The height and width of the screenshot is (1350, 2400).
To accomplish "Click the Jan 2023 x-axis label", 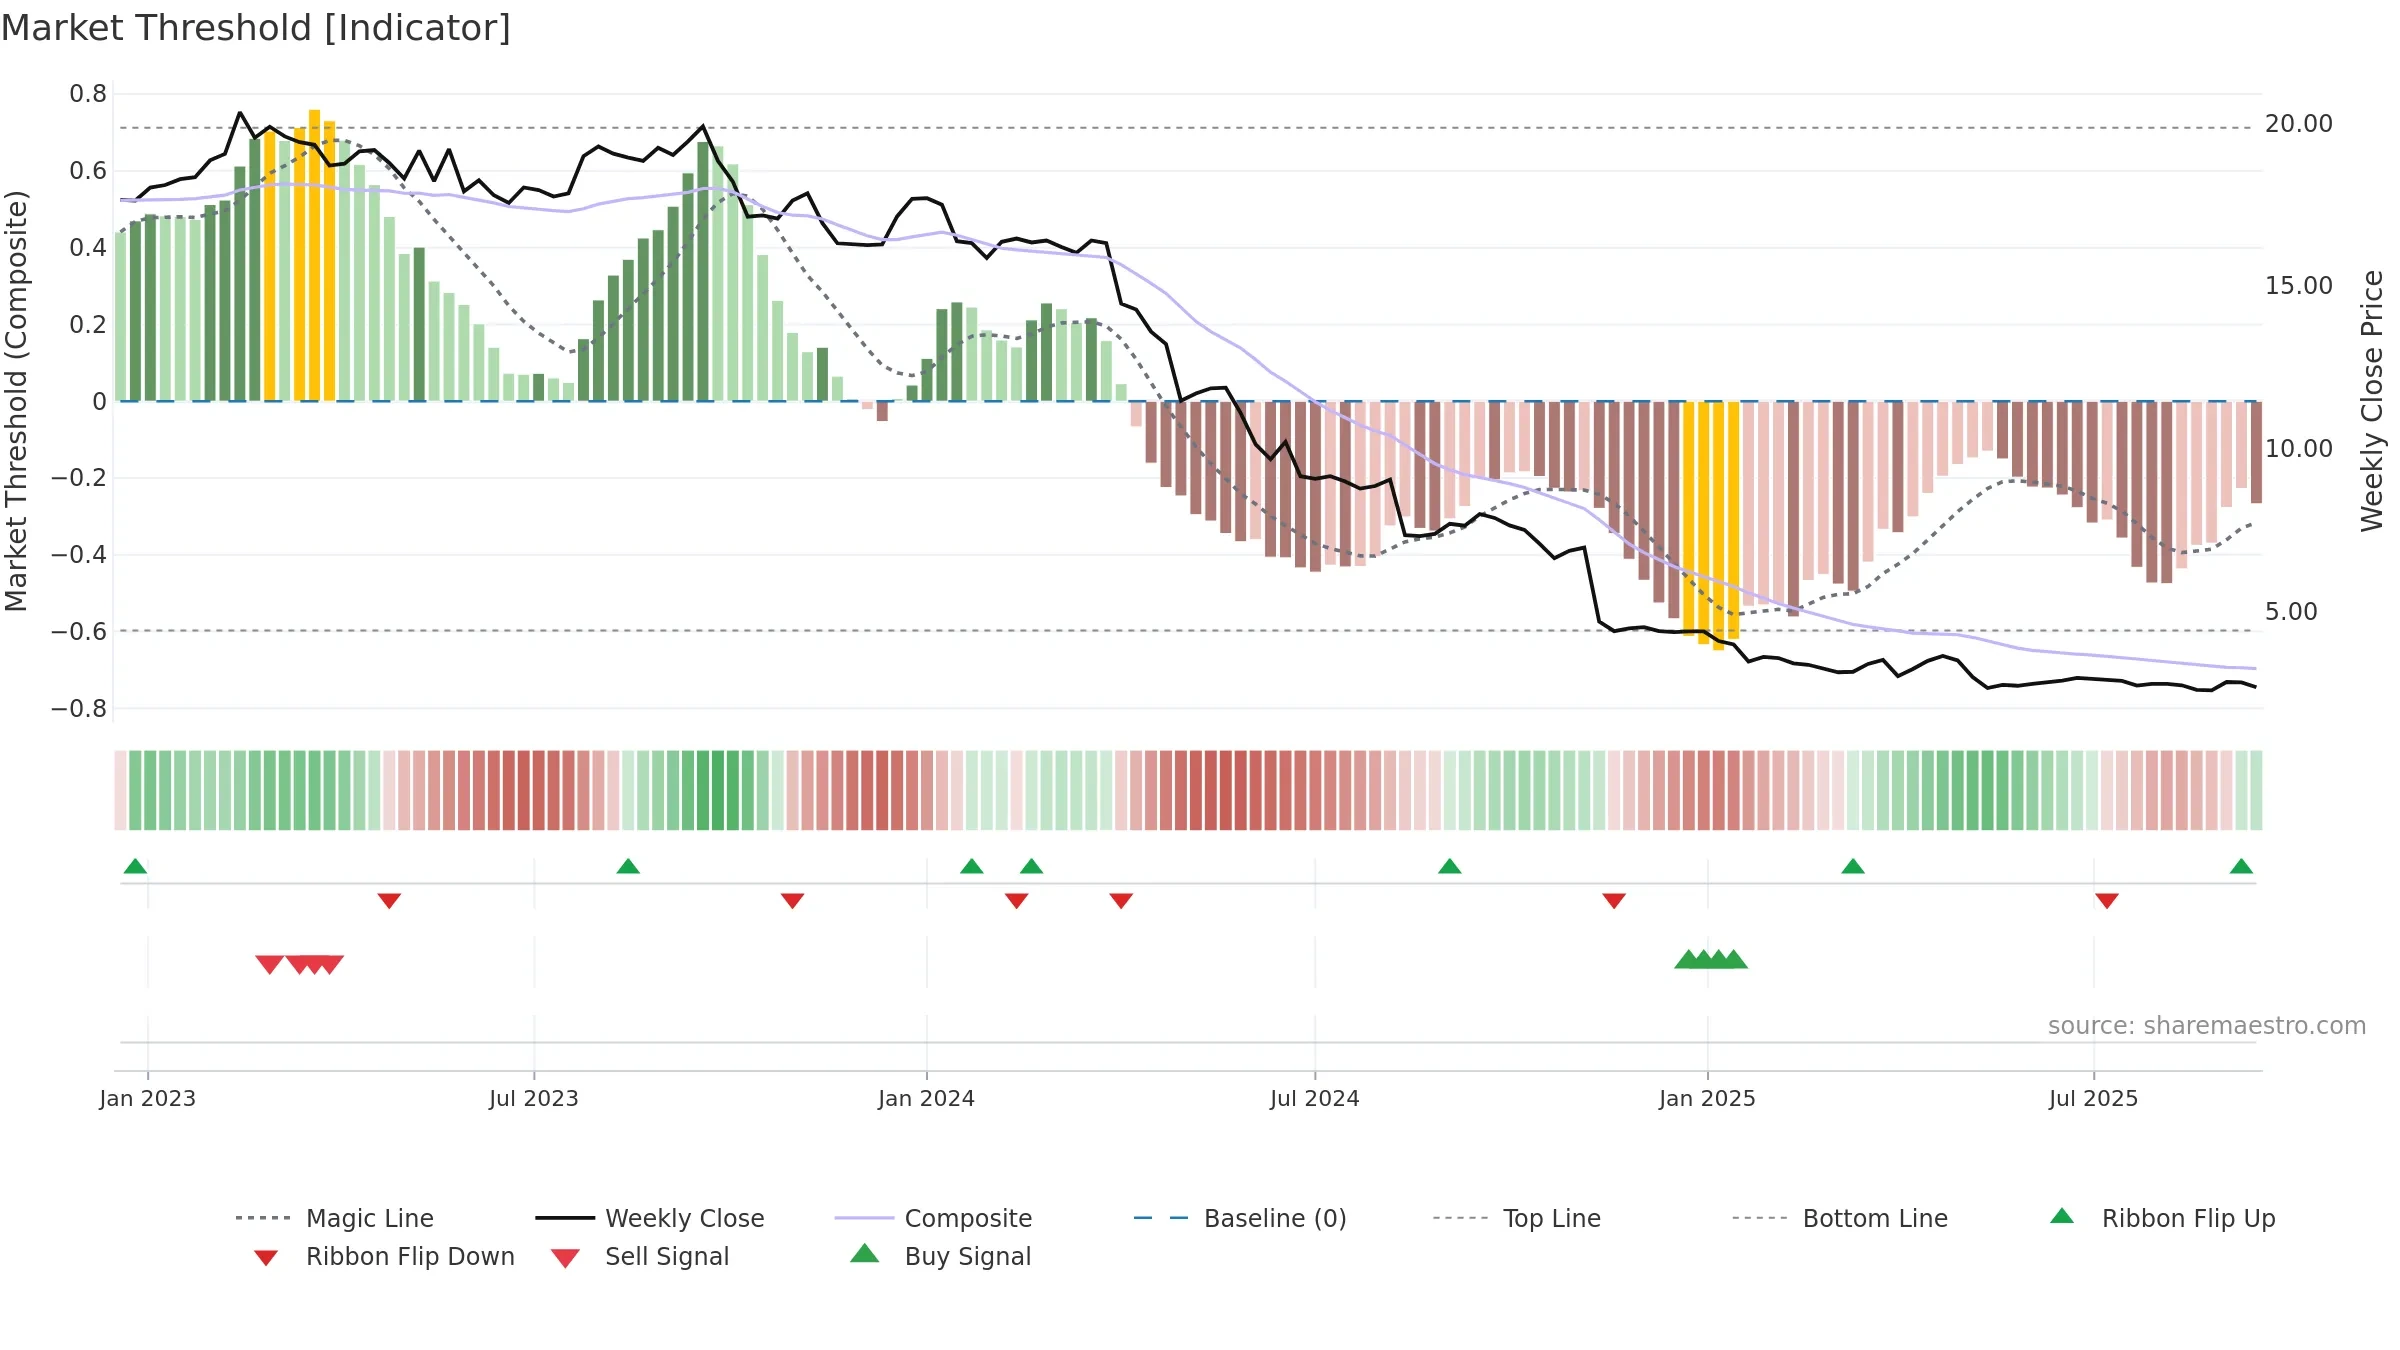I will (148, 1098).
